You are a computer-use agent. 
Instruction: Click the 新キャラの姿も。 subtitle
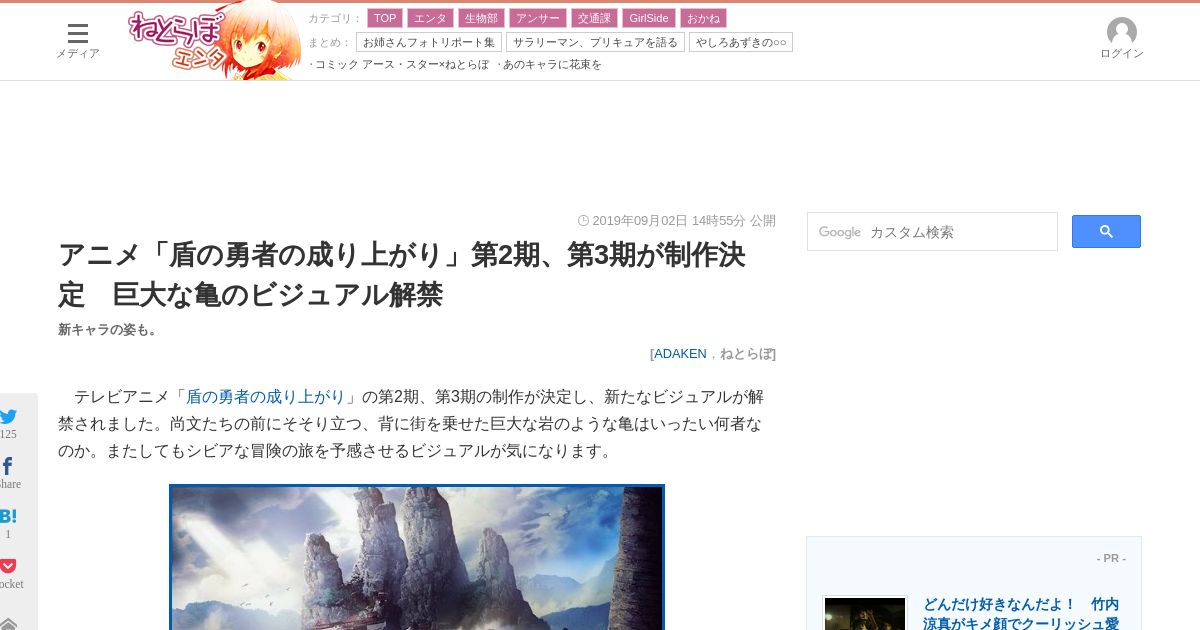click(x=111, y=330)
